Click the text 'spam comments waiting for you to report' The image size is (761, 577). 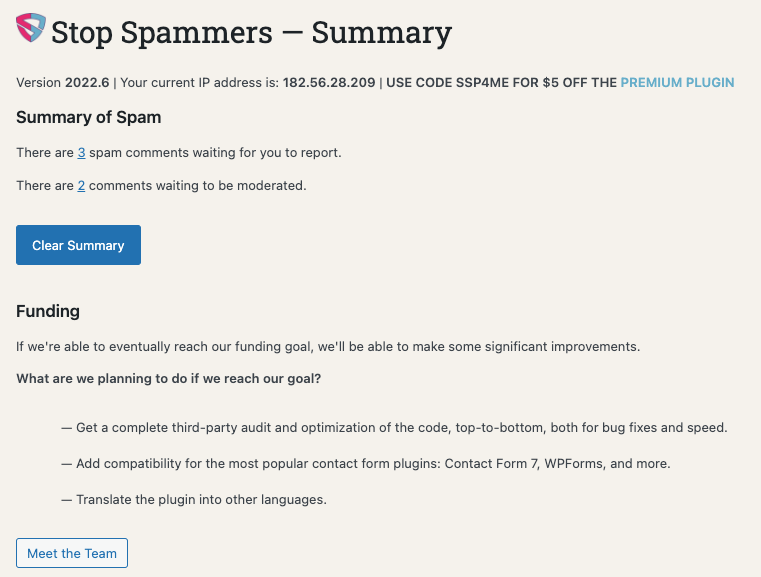pos(214,152)
